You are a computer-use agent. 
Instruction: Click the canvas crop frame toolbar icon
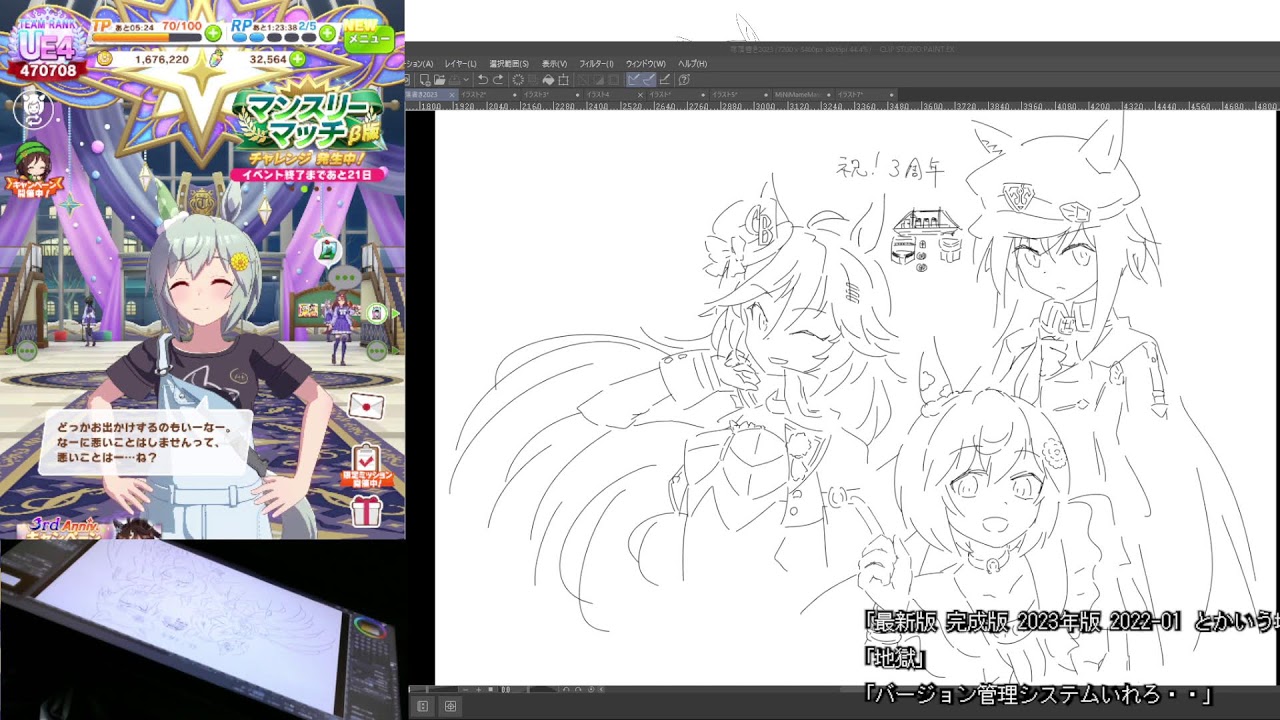coord(564,80)
